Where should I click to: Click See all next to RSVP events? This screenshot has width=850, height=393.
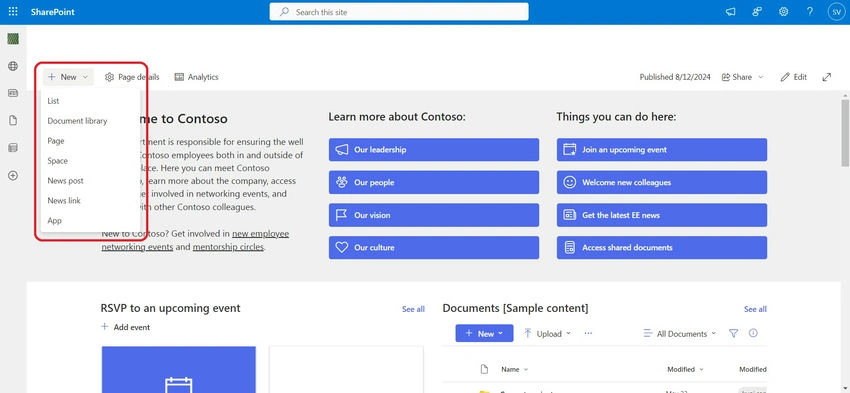click(x=413, y=309)
